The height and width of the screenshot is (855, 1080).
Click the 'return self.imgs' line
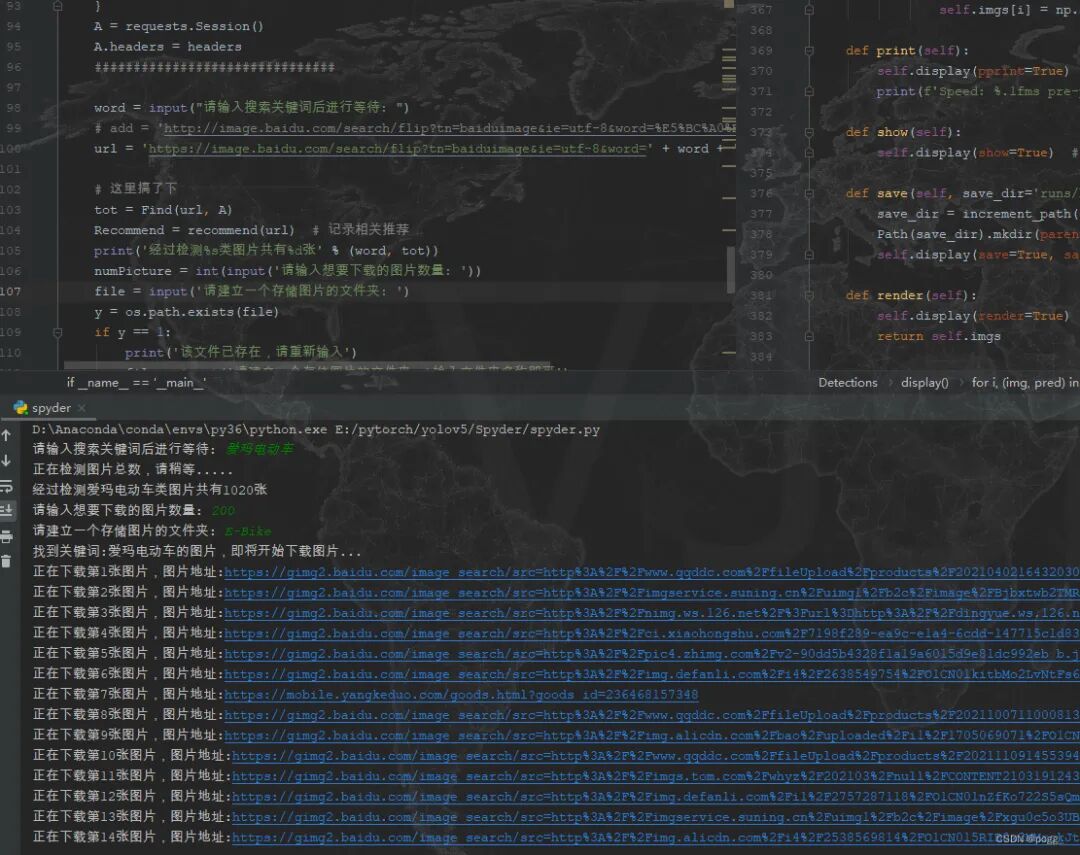[938, 336]
